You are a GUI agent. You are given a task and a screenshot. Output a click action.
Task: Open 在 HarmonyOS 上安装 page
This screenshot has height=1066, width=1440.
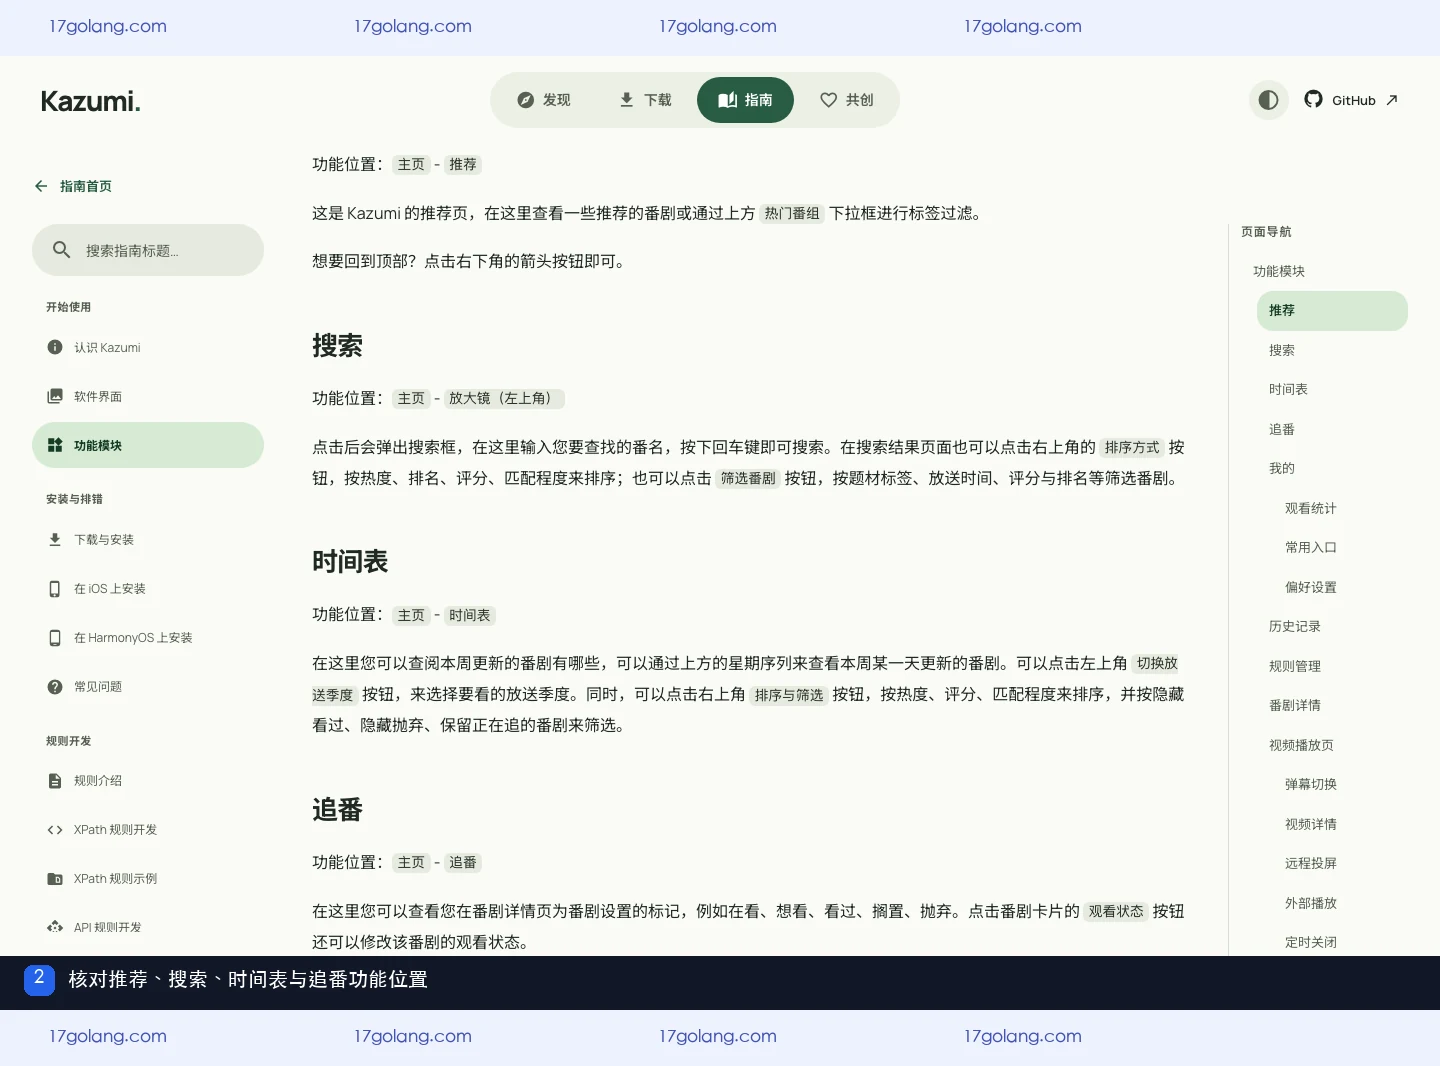click(148, 638)
